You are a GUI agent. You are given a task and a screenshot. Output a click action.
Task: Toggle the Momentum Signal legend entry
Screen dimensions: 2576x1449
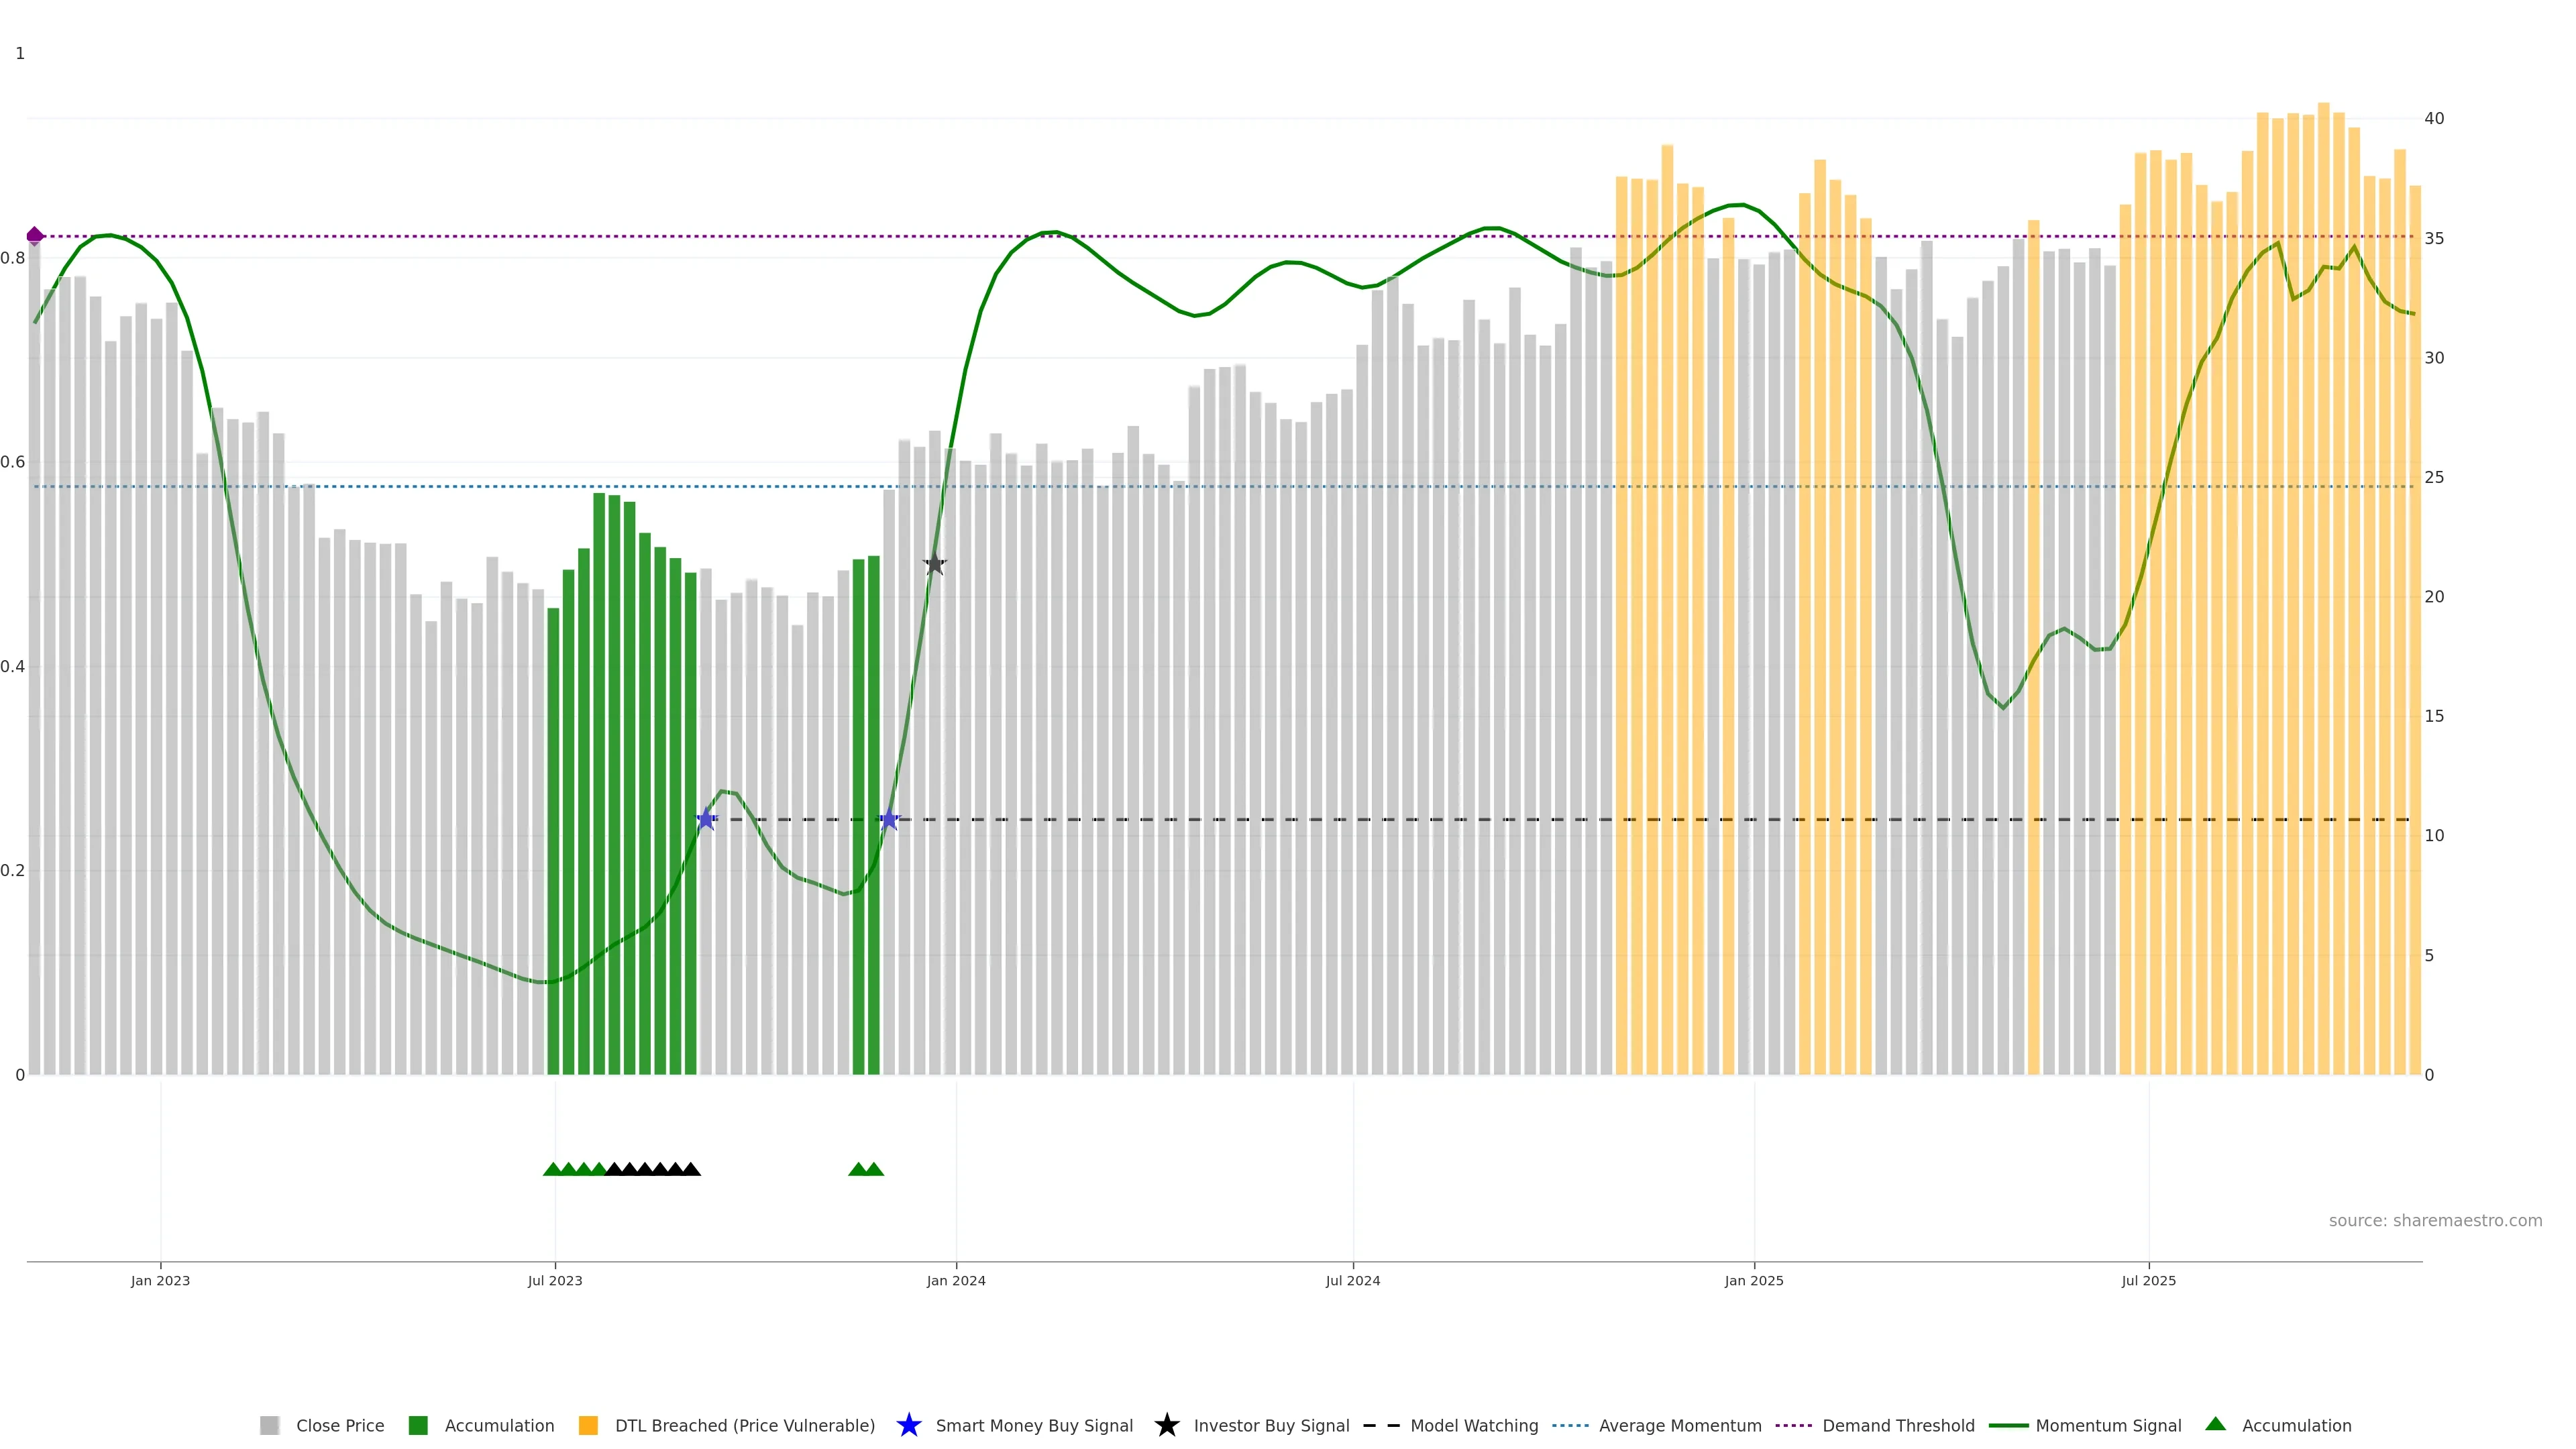[2108, 1425]
